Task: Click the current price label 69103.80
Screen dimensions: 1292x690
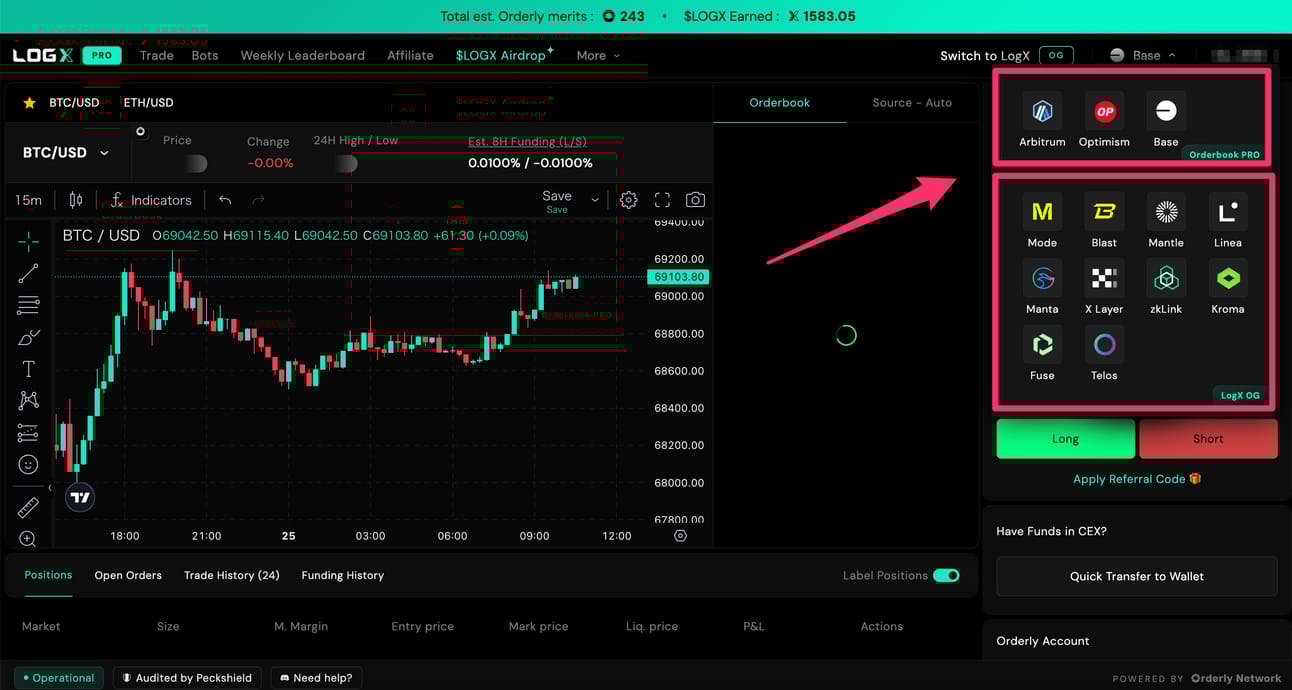Action: pos(679,277)
